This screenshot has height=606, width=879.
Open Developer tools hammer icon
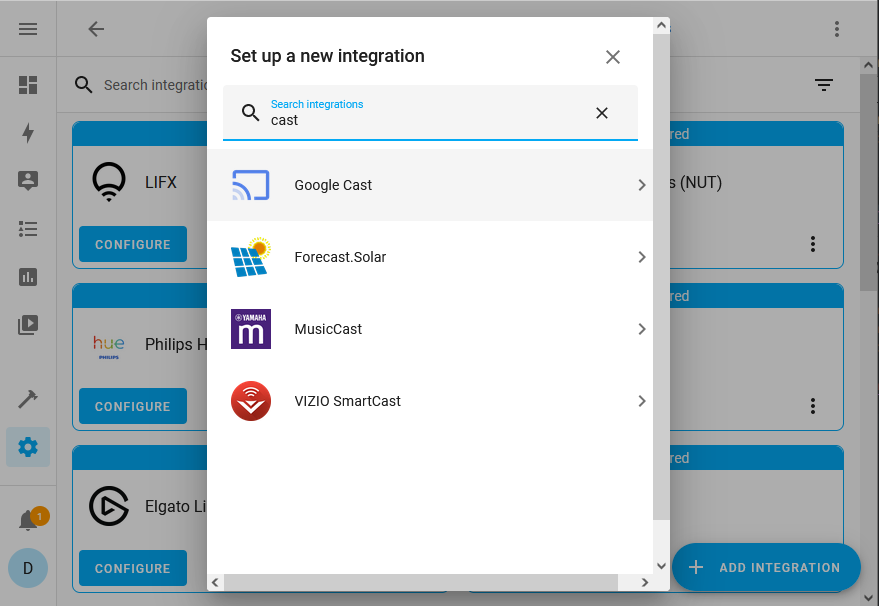click(28, 399)
